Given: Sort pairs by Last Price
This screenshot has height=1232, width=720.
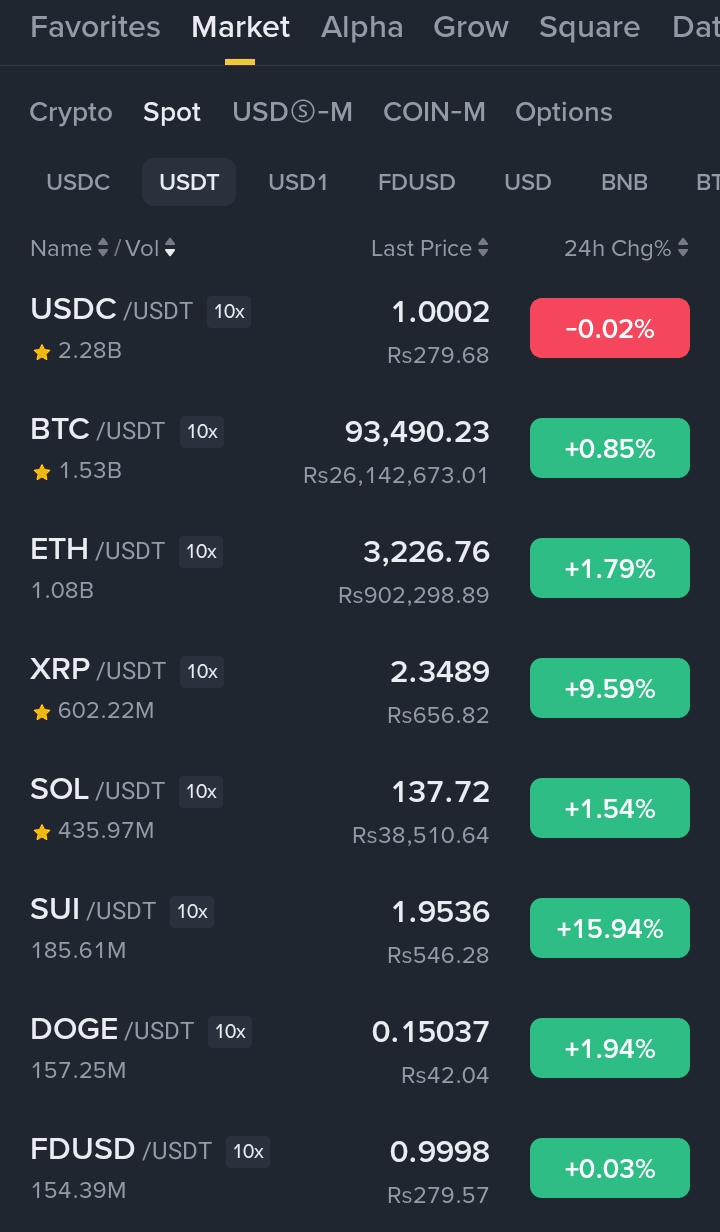Looking at the screenshot, I should 430,248.
